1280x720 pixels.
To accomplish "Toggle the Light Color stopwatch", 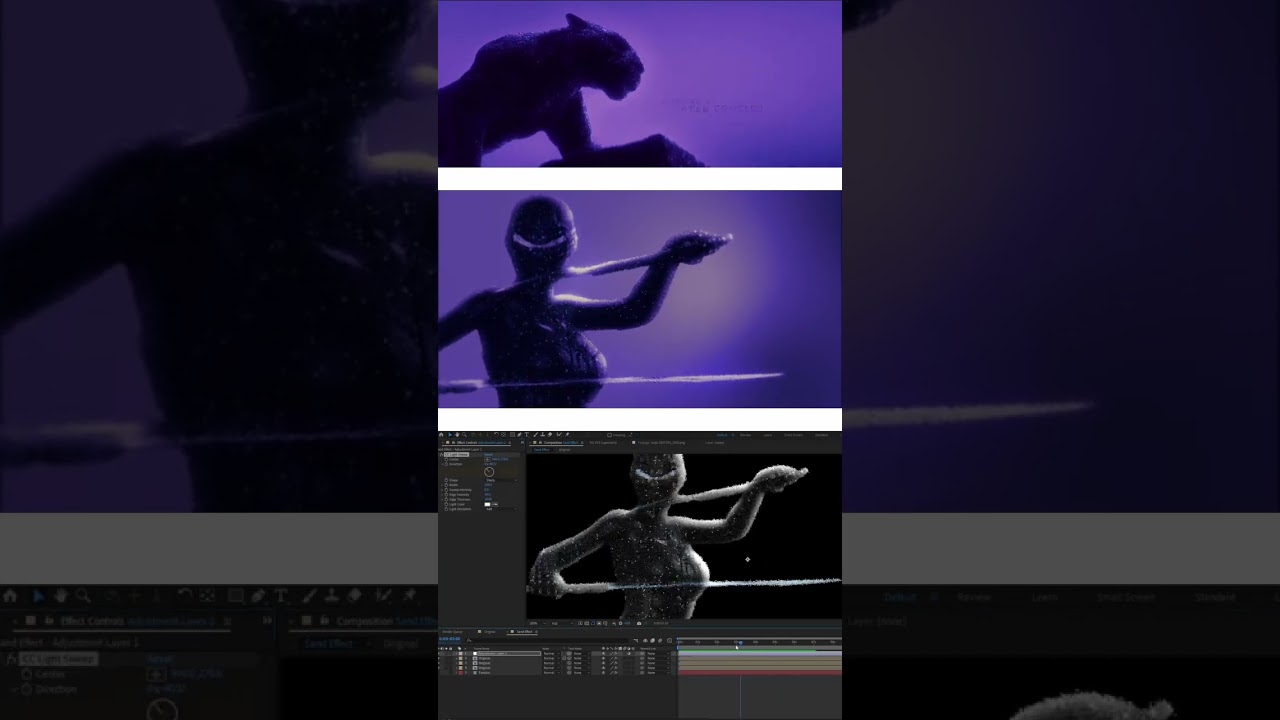I will 446,504.
